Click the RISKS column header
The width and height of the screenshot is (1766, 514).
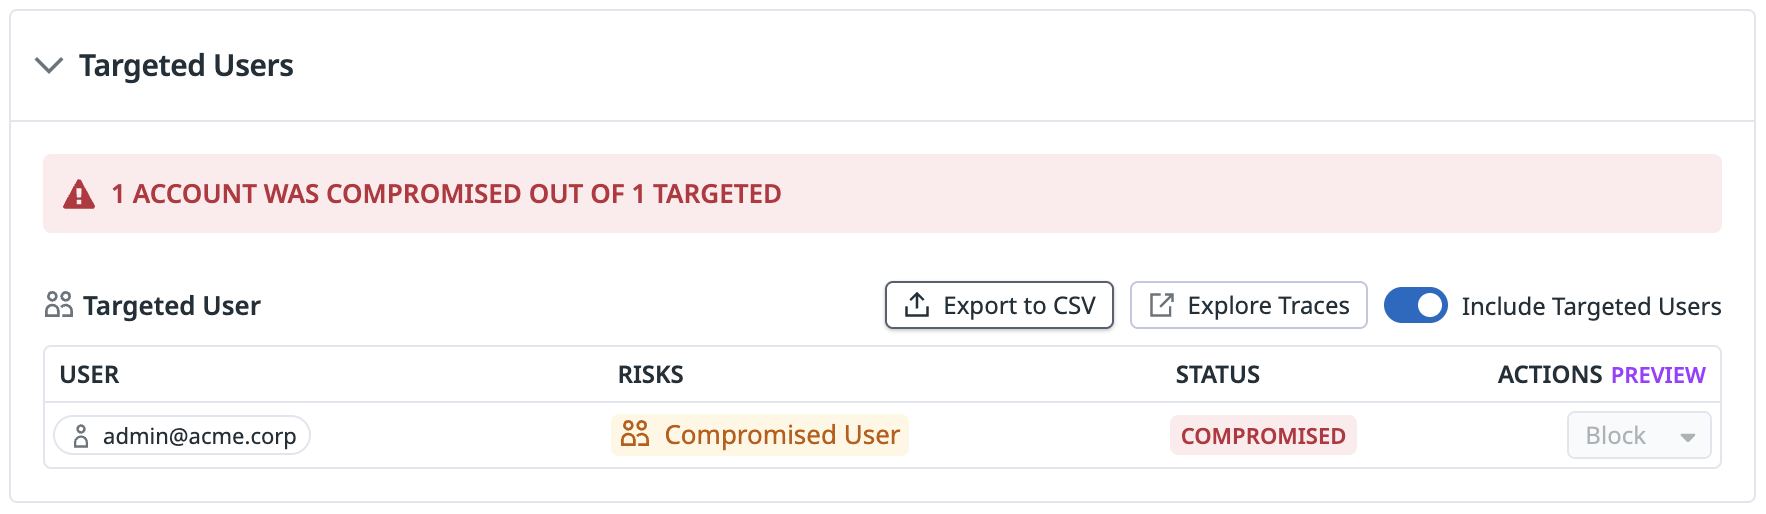650,375
